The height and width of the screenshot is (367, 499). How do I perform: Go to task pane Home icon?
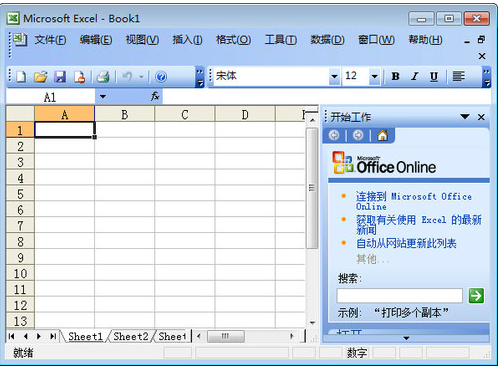point(382,135)
